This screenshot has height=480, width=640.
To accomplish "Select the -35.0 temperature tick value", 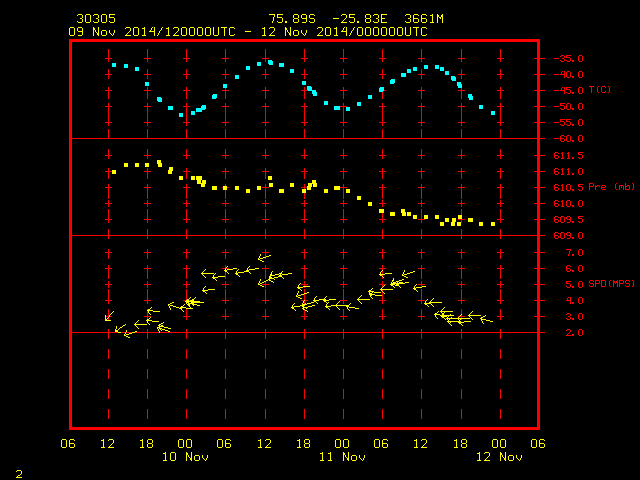I will coord(569,59).
